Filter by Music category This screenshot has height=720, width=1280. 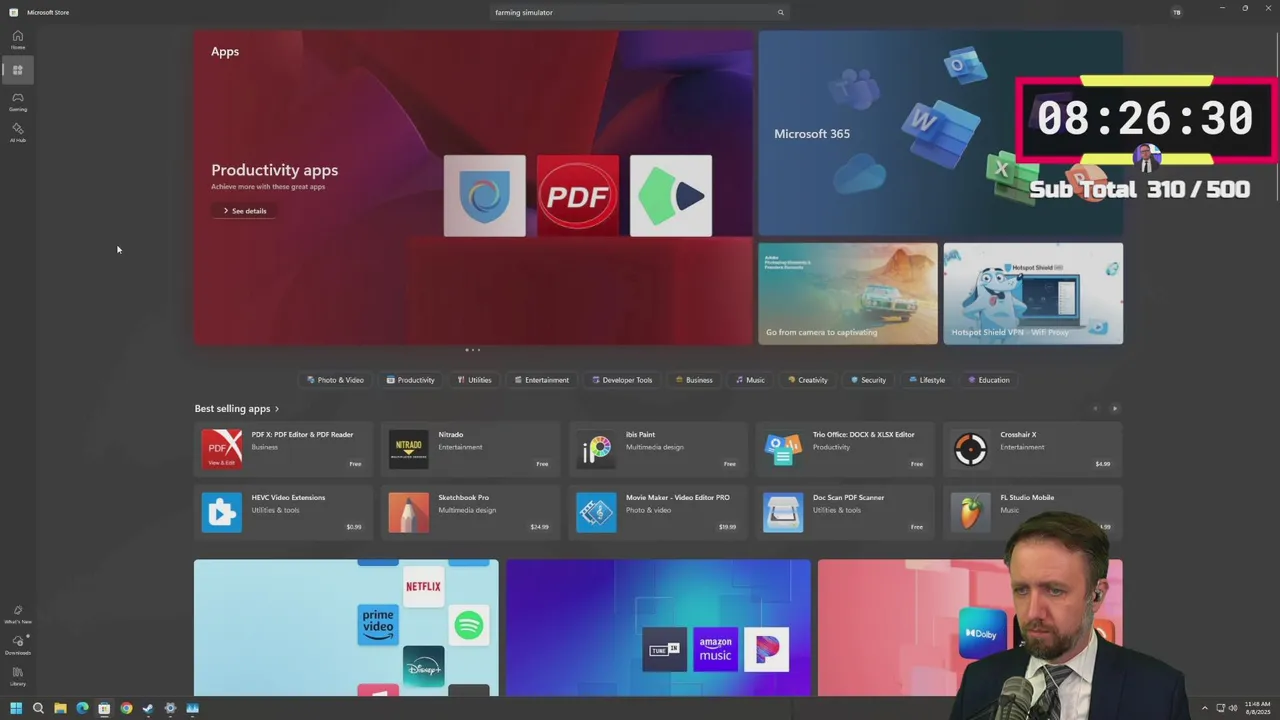(750, 380)
